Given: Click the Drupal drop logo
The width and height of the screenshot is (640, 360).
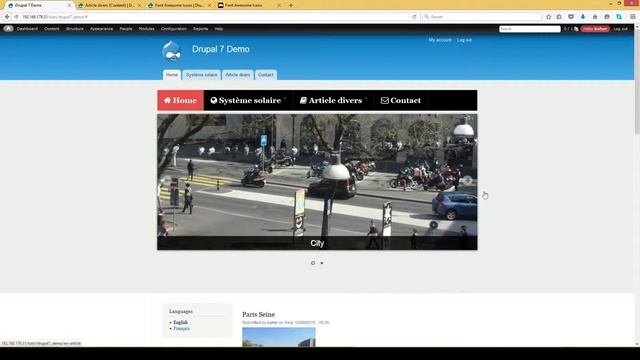Looking at the screenshot, I should (171, 51).
